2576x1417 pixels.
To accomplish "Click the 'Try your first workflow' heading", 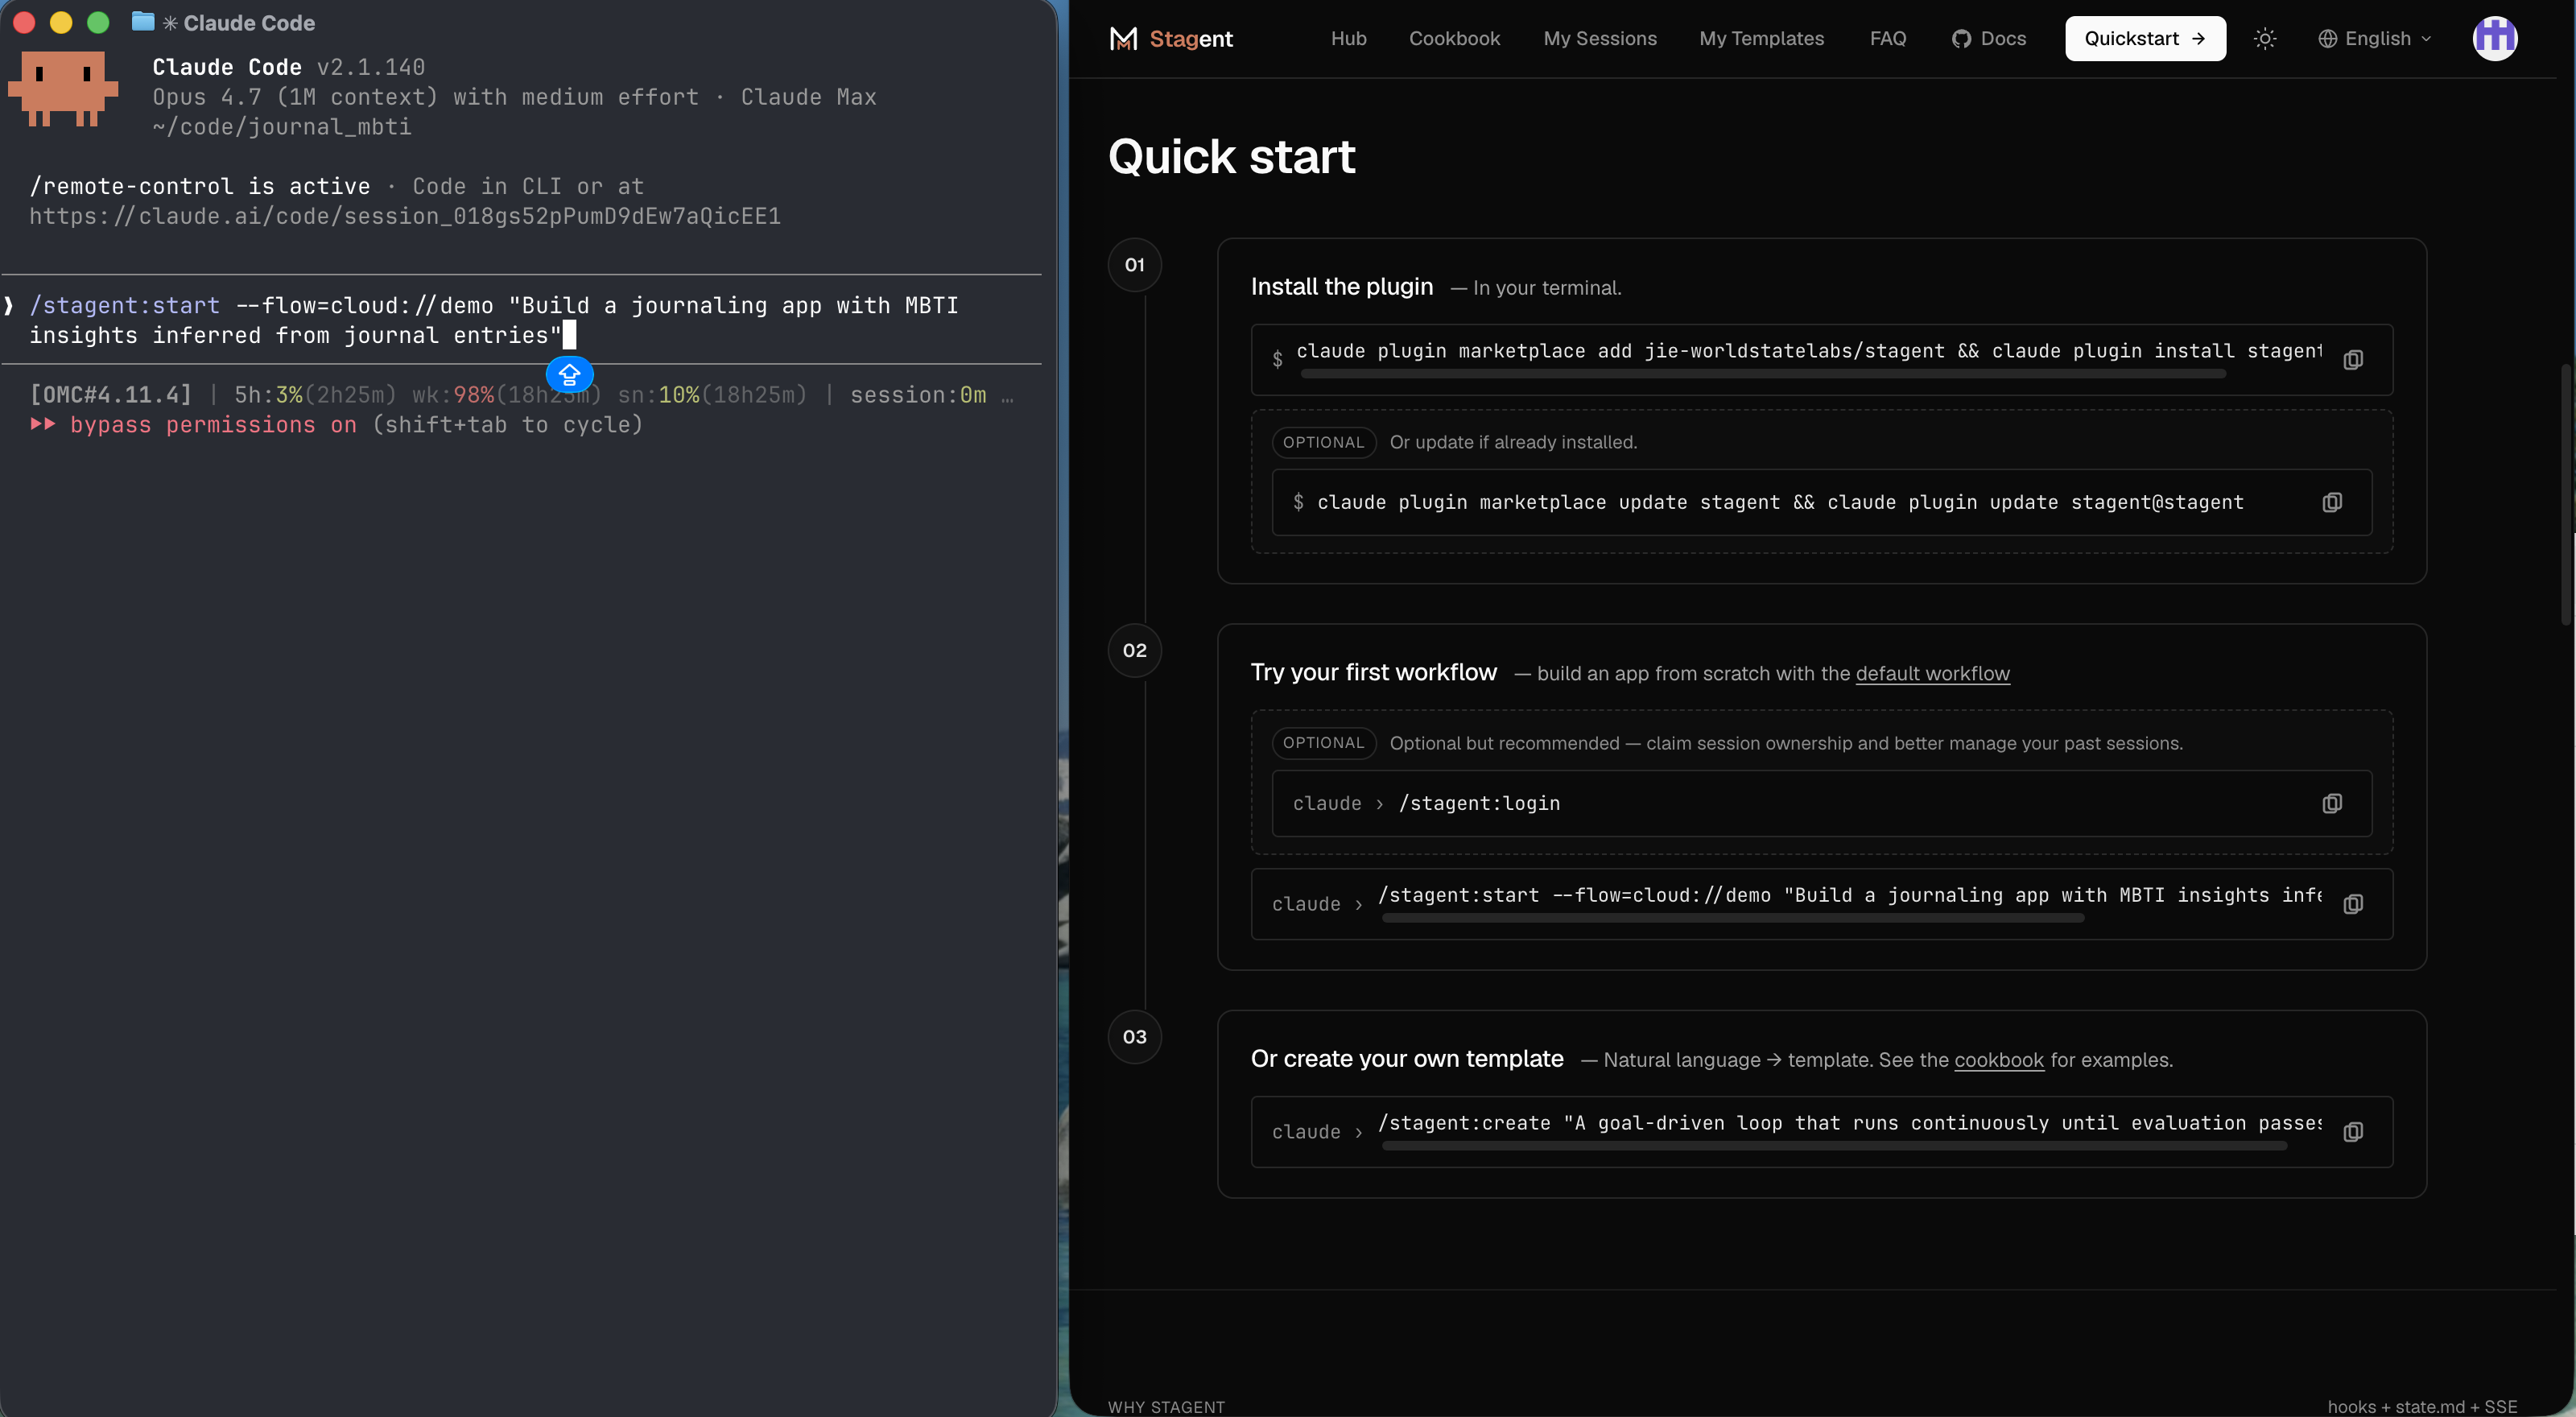I will tap(1373, 672).
